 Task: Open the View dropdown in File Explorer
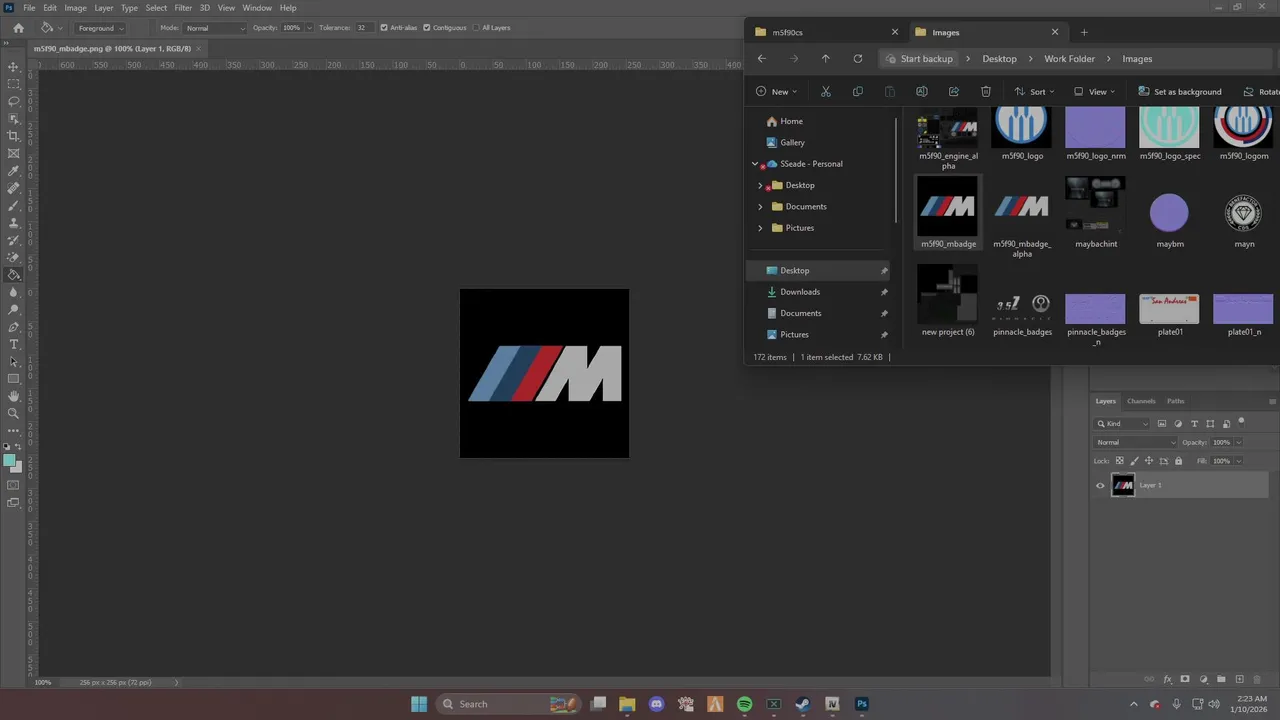pos(1093,92)
